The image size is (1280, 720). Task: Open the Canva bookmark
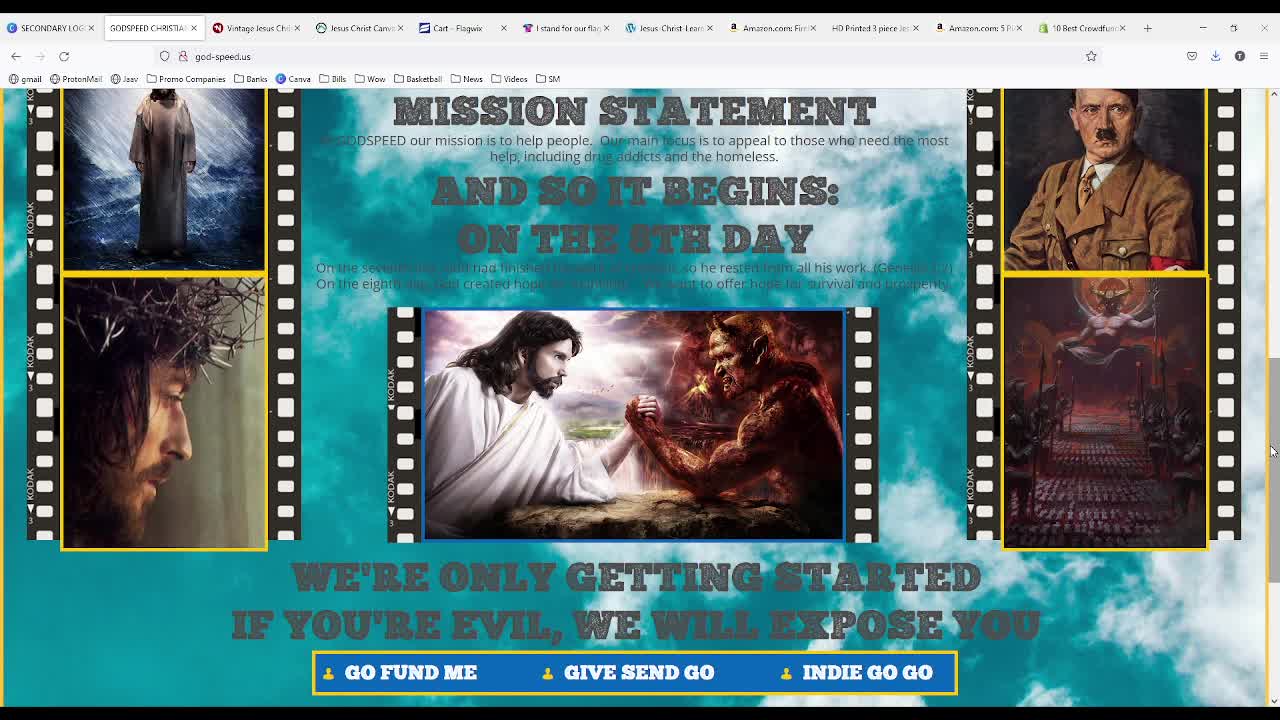[x=293, y=79]
